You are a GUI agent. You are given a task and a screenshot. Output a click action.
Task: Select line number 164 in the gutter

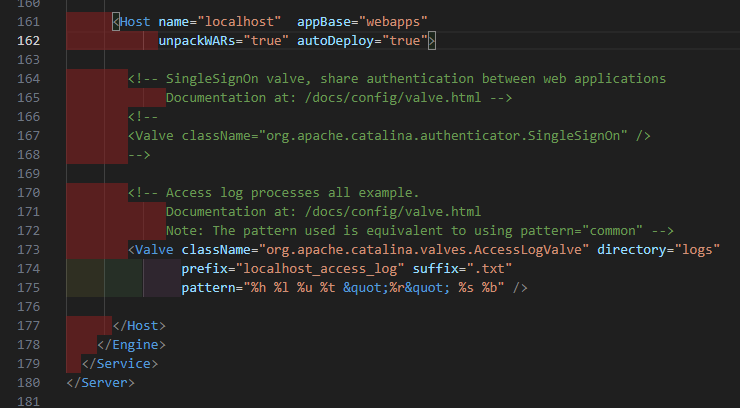(28, 78)
